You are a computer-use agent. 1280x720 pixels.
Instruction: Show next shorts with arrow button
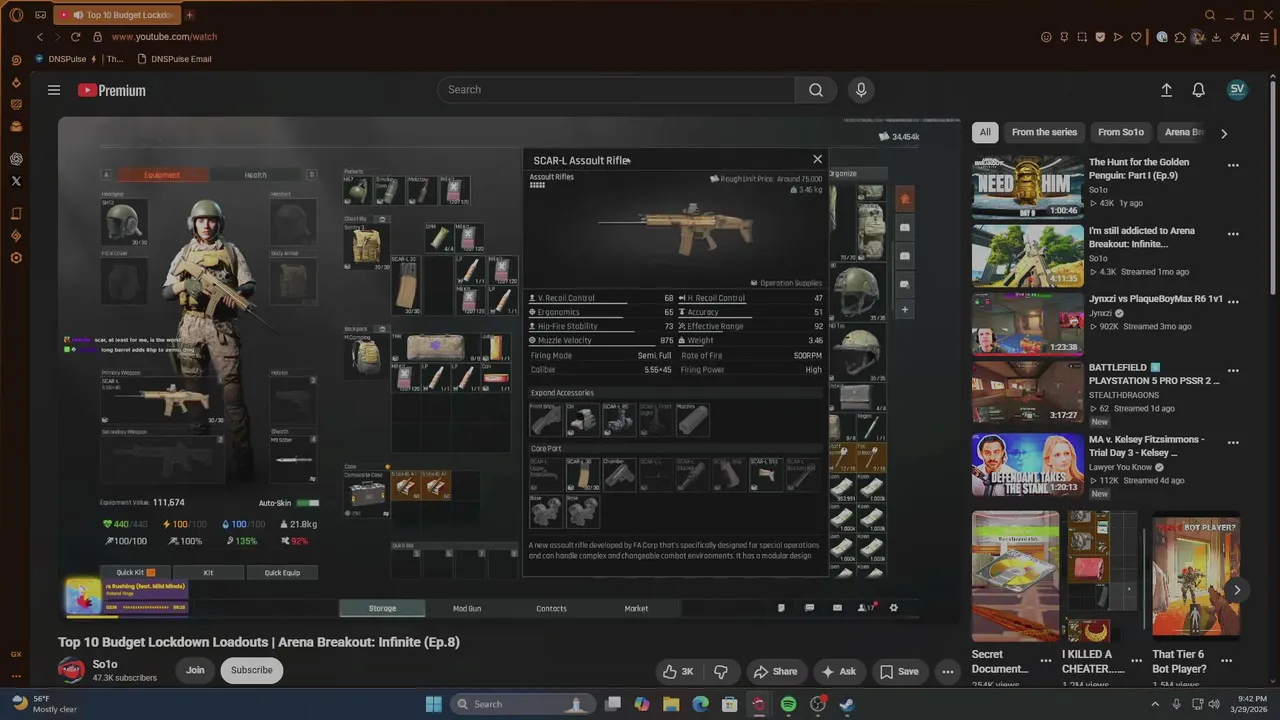(1237, 590)
